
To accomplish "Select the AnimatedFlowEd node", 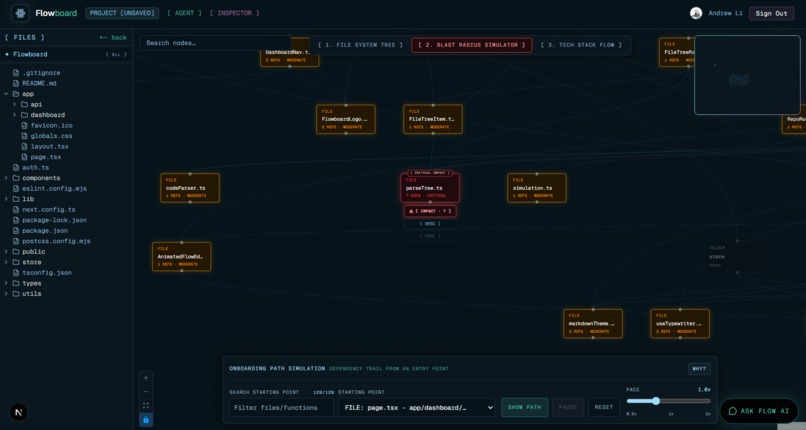I will coord(181,256).
